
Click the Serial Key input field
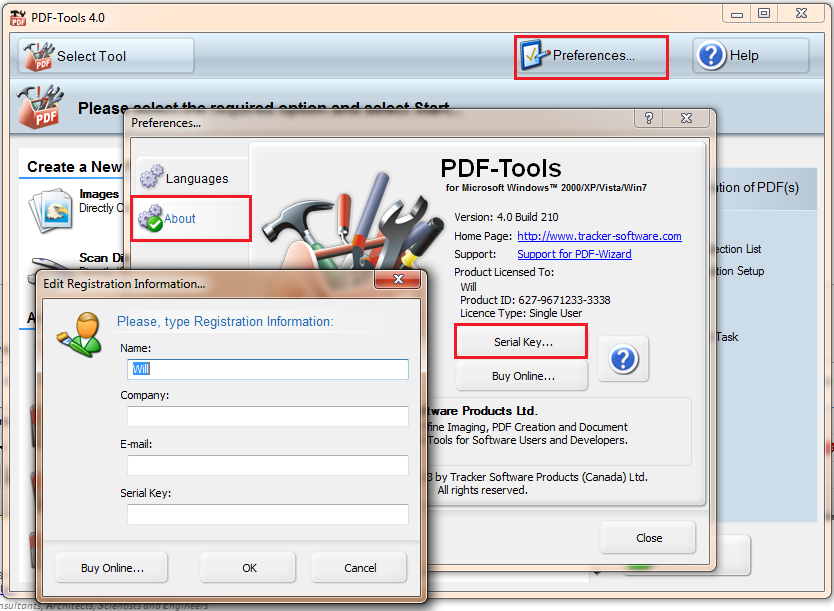point(268,514)
